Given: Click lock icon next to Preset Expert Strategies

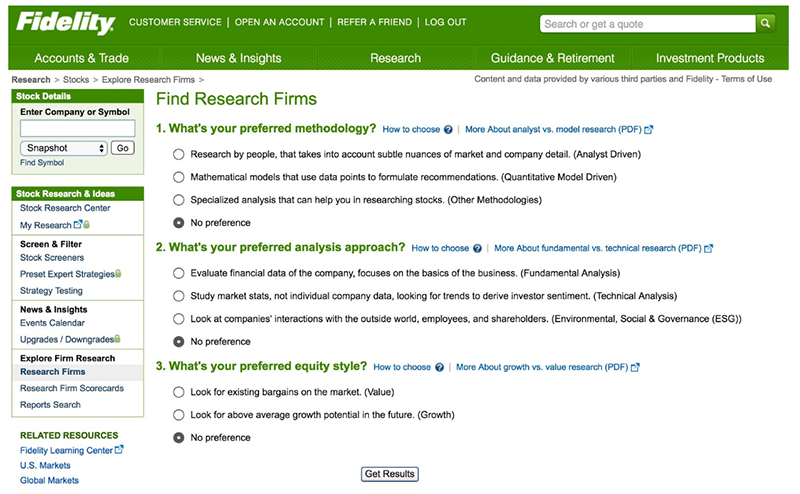Looking at the screenshot, I should click(118, 274).
